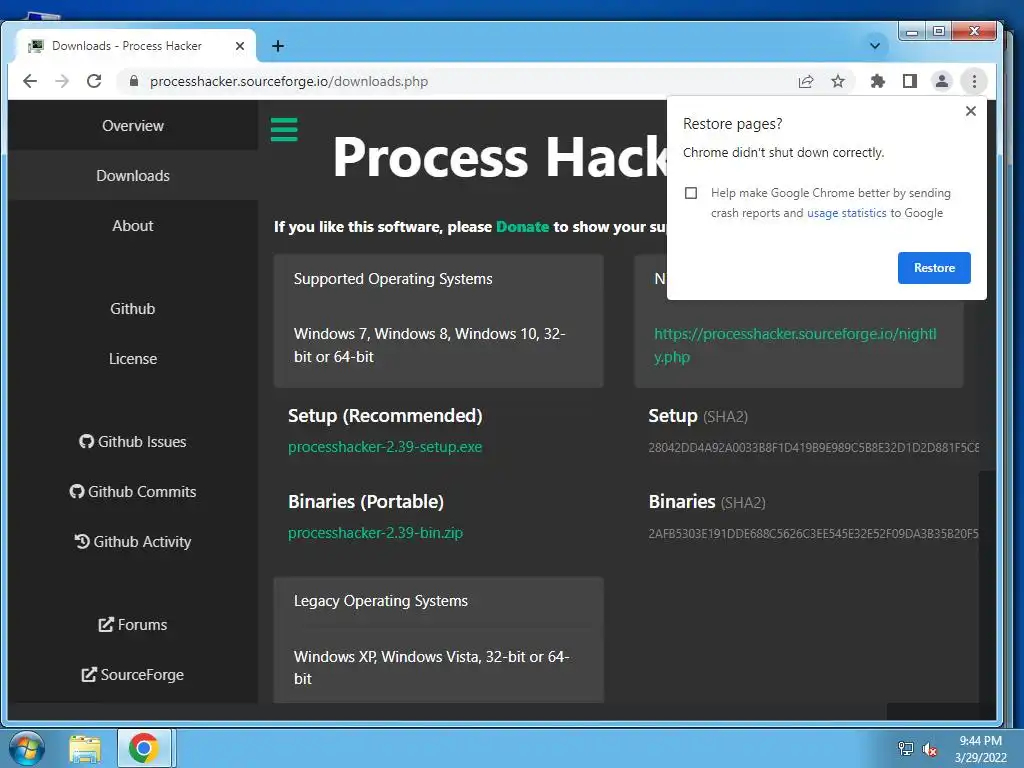Click the browser forward arrow
The width and height of the screenshot is (1024, 768).
(x=62, y=81)
